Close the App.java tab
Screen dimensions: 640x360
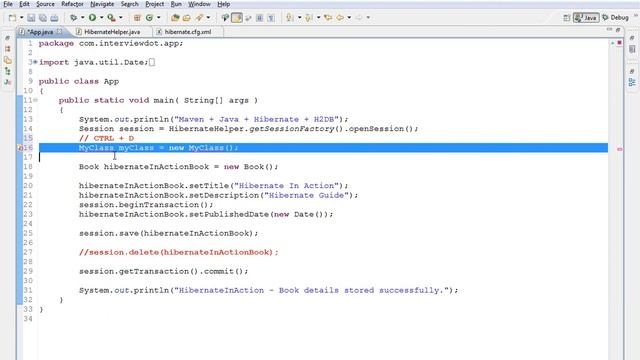[x=60, y=31]
